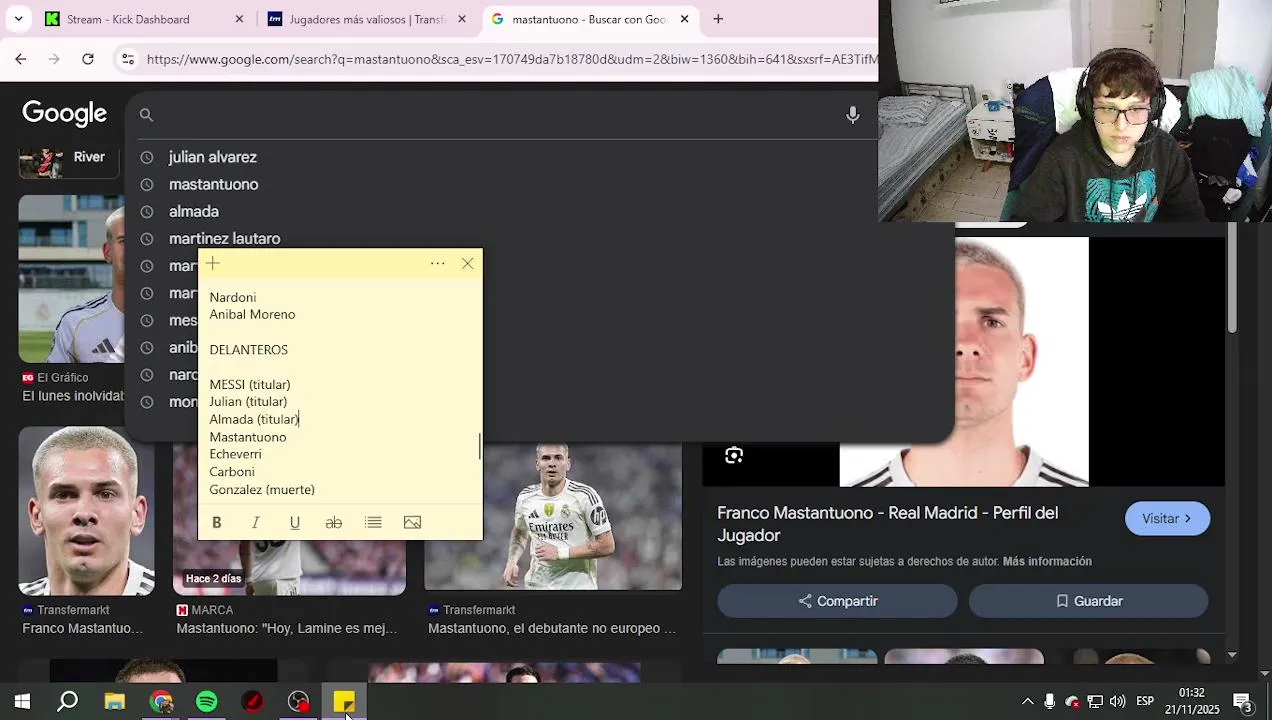Open OBS Studio from the taskbar

298,702
